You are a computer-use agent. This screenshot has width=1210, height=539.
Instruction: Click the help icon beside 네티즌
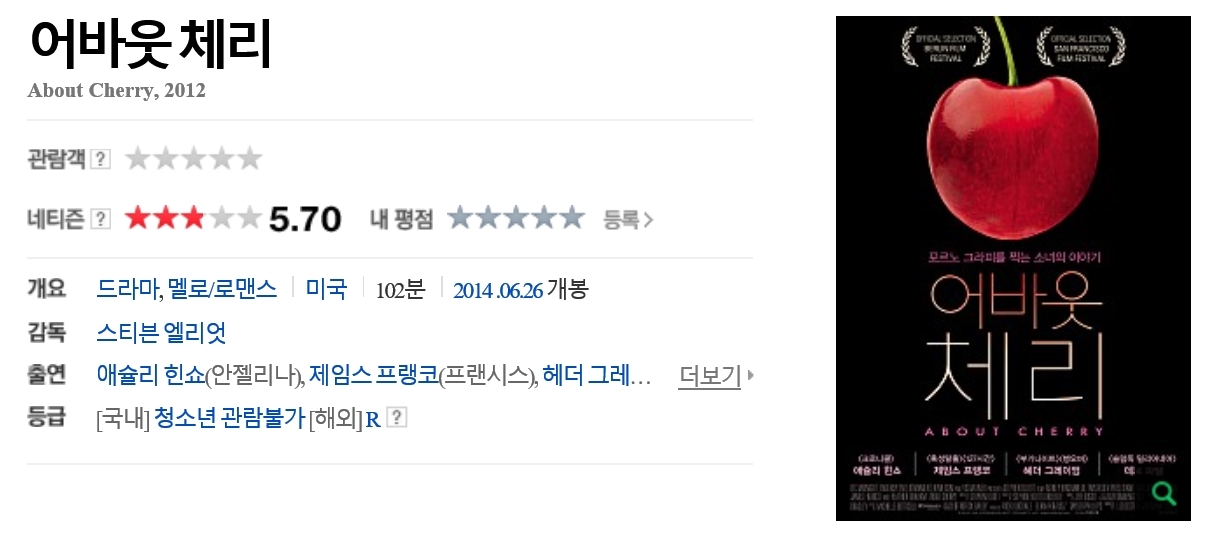[100, 219]
